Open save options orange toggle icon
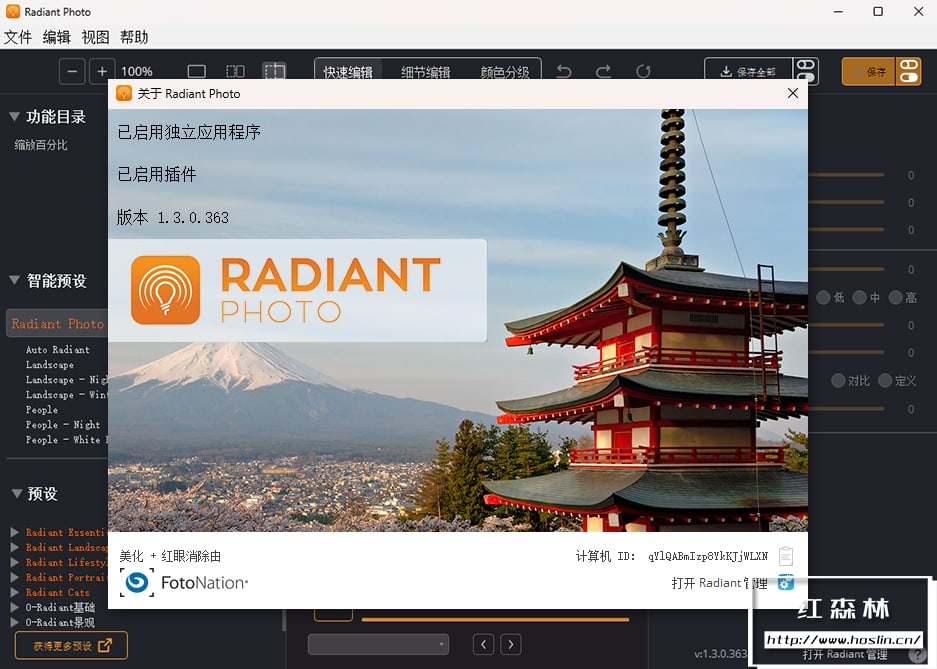 coord(908,72)
